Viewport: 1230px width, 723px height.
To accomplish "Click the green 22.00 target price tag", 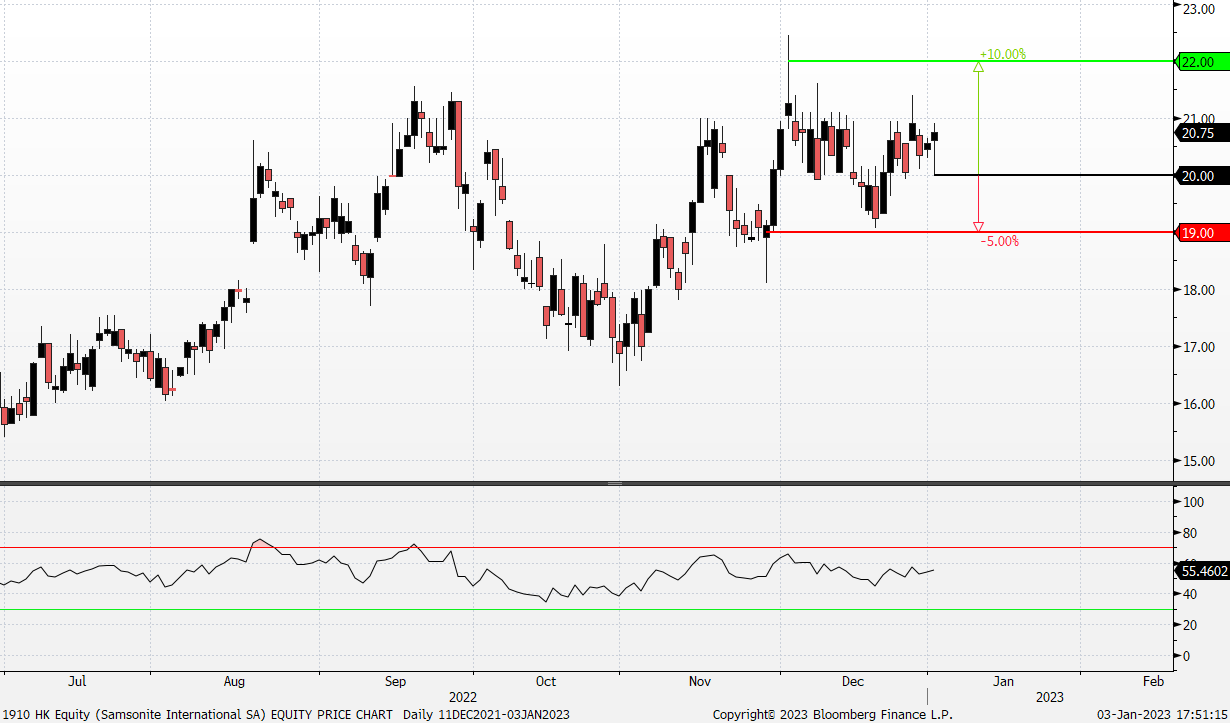I will click(x=1198, y=62).
